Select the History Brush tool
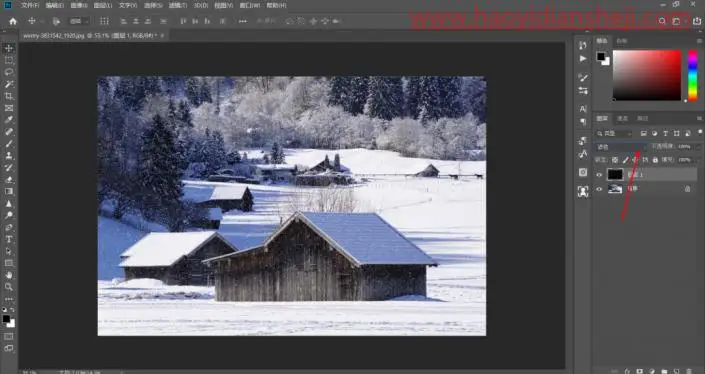The width and height of the screenshot is (705, 374). [9, 168]
